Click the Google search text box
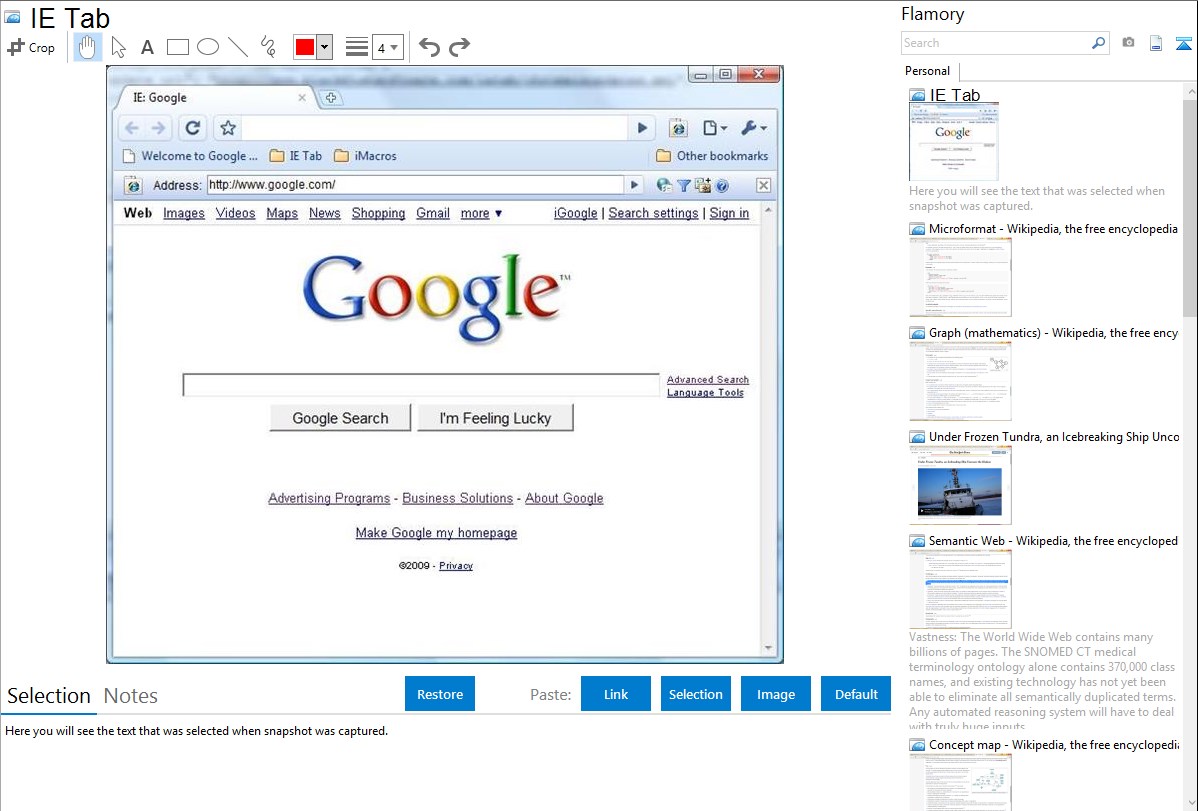Viewport: 1198px width, 811px height. [x=421, y=385]
